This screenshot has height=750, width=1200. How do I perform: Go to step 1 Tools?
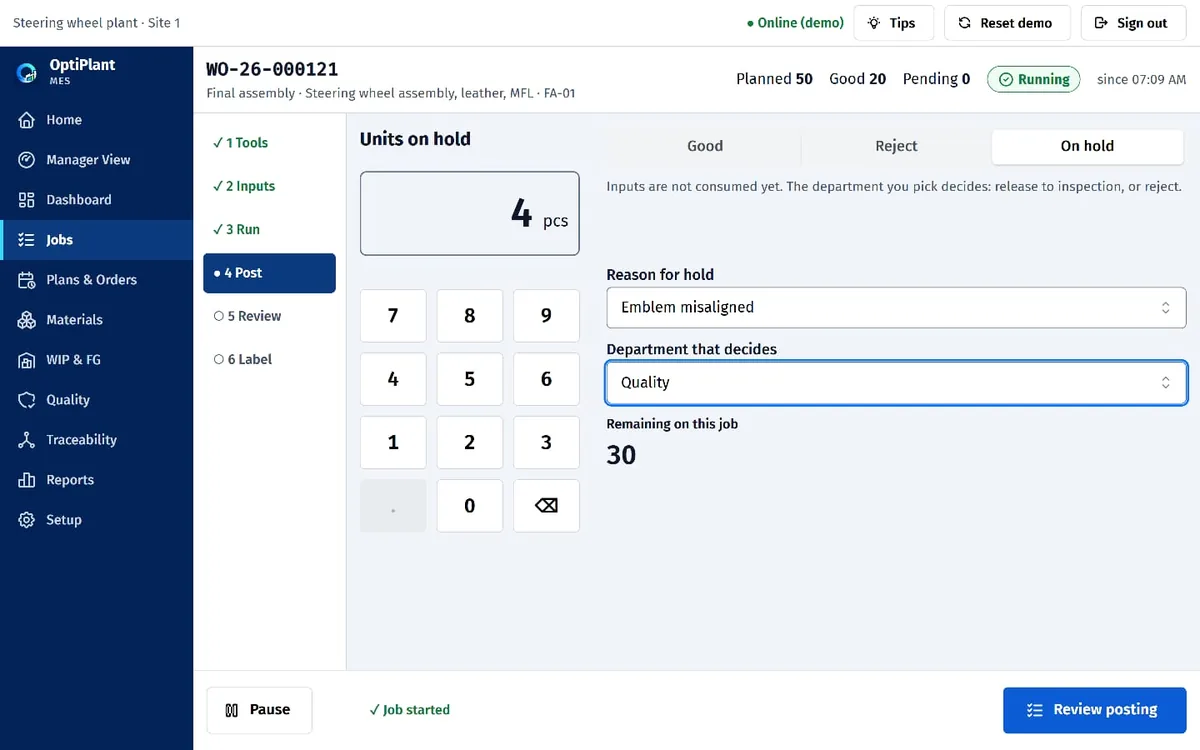269,143
